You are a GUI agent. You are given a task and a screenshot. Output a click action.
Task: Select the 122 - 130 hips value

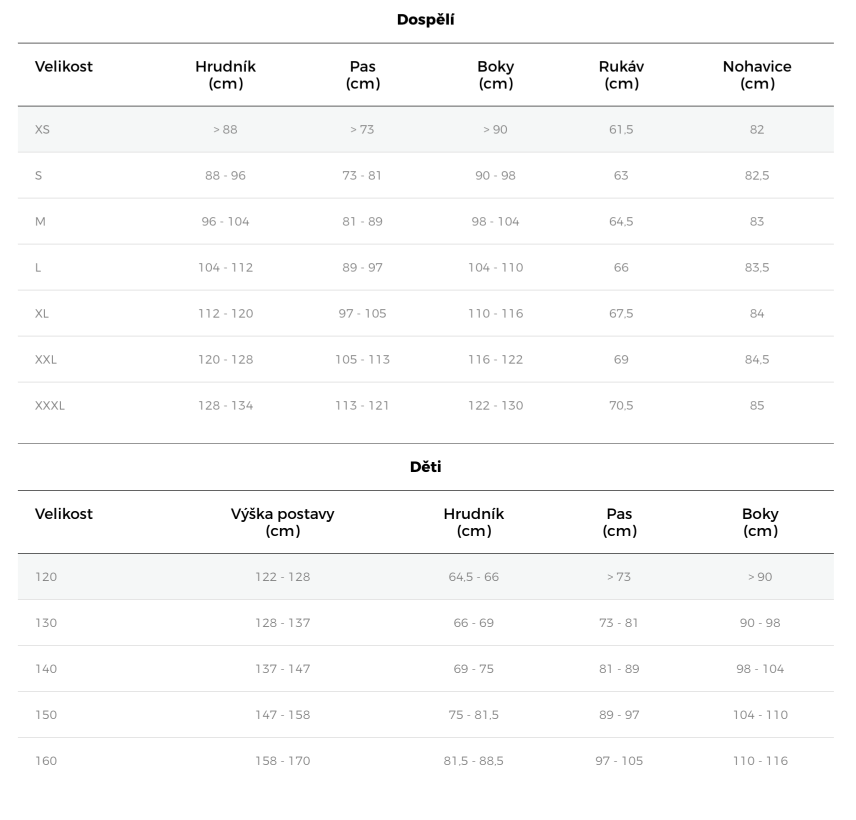point(495,406)
